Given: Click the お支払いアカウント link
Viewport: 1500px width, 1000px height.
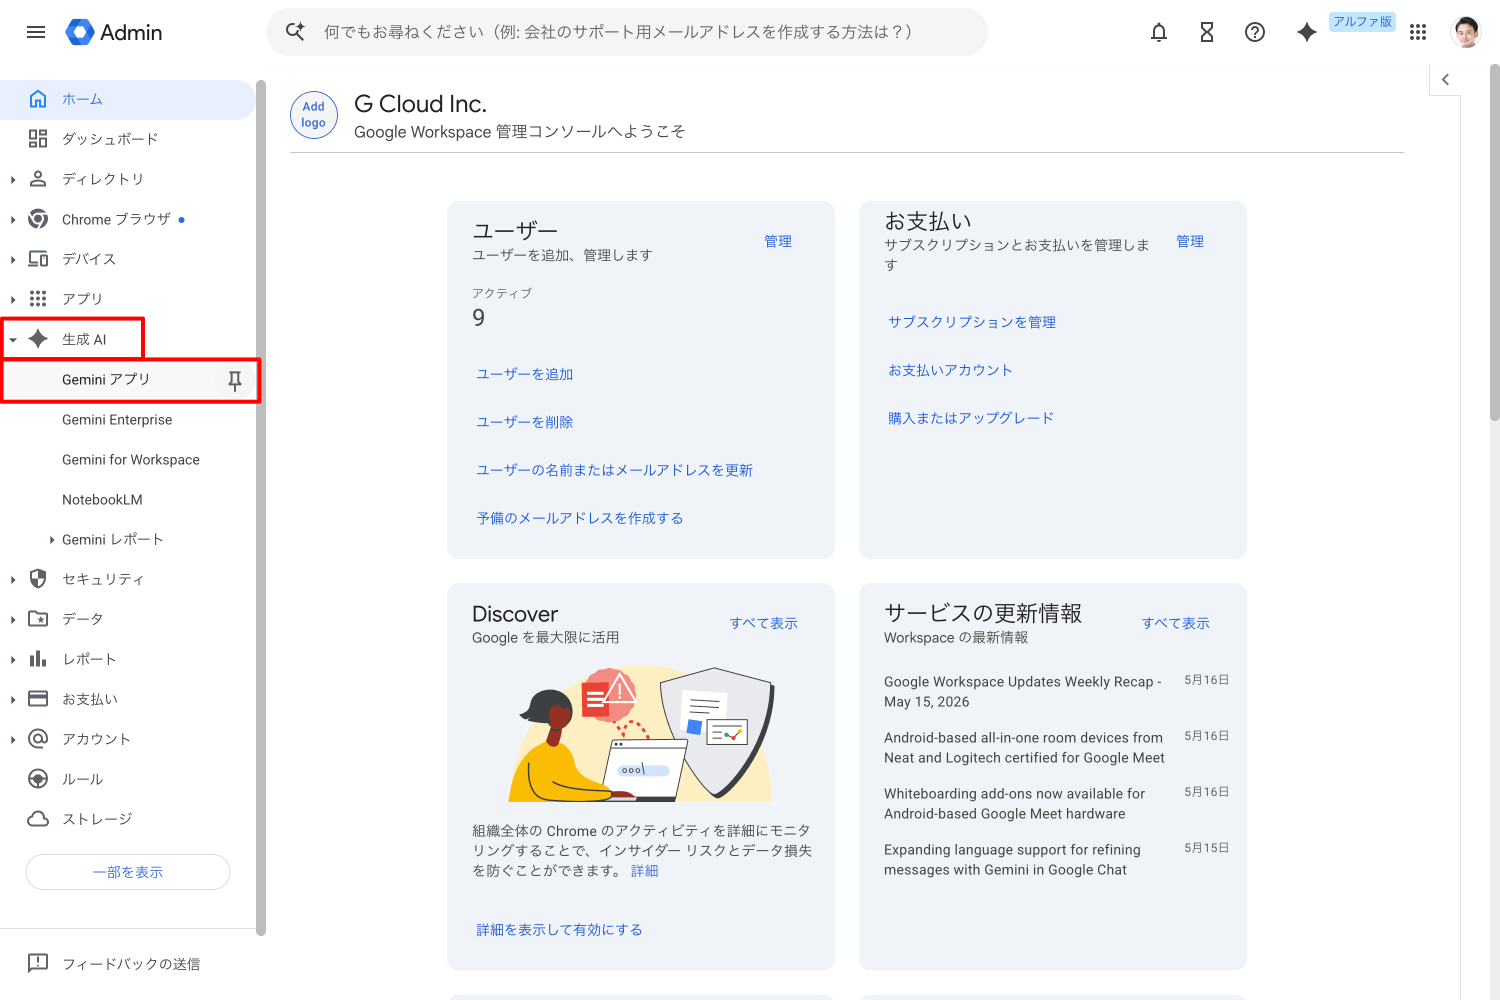Looking at the screenshot, I should click(x=950, y=370).
